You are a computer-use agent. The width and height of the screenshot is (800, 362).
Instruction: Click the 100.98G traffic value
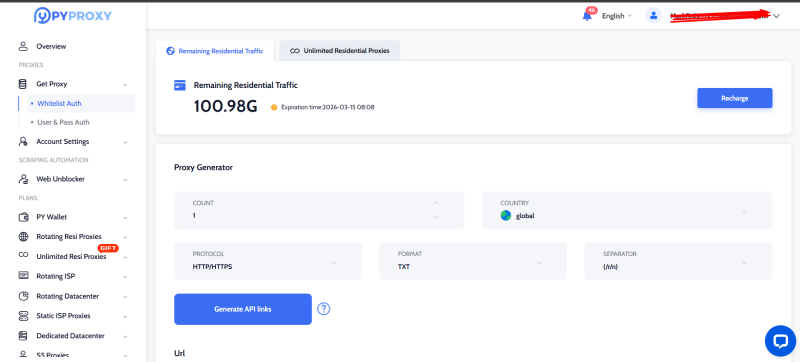[226, 106]
